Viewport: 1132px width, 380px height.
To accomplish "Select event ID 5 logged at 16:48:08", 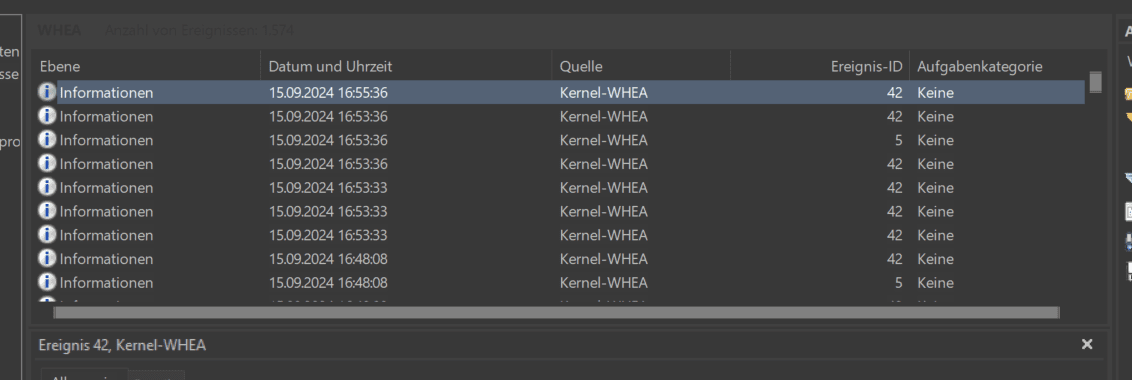I will 560,282.
